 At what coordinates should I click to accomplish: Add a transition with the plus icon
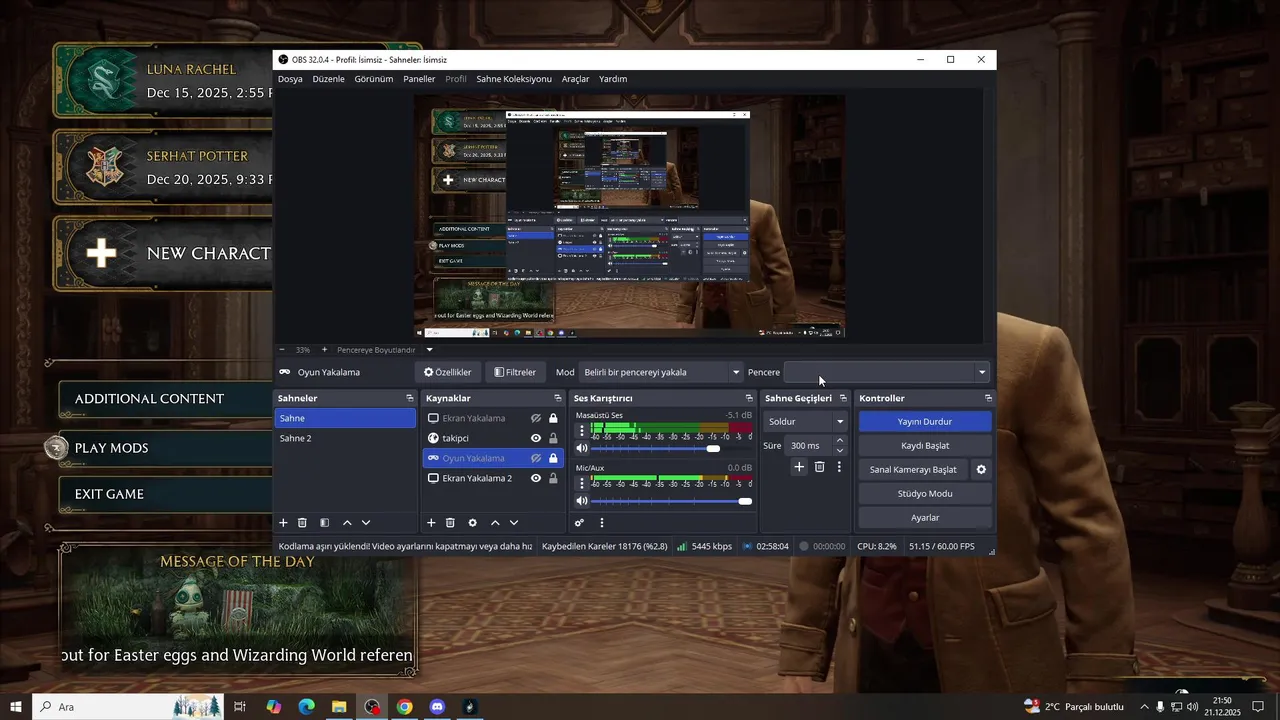click(799, 467)
